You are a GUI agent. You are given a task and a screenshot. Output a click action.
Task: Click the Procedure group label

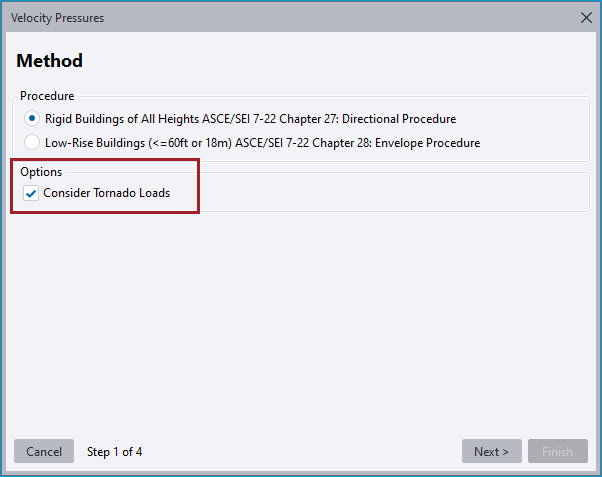(x=47, y=96)
